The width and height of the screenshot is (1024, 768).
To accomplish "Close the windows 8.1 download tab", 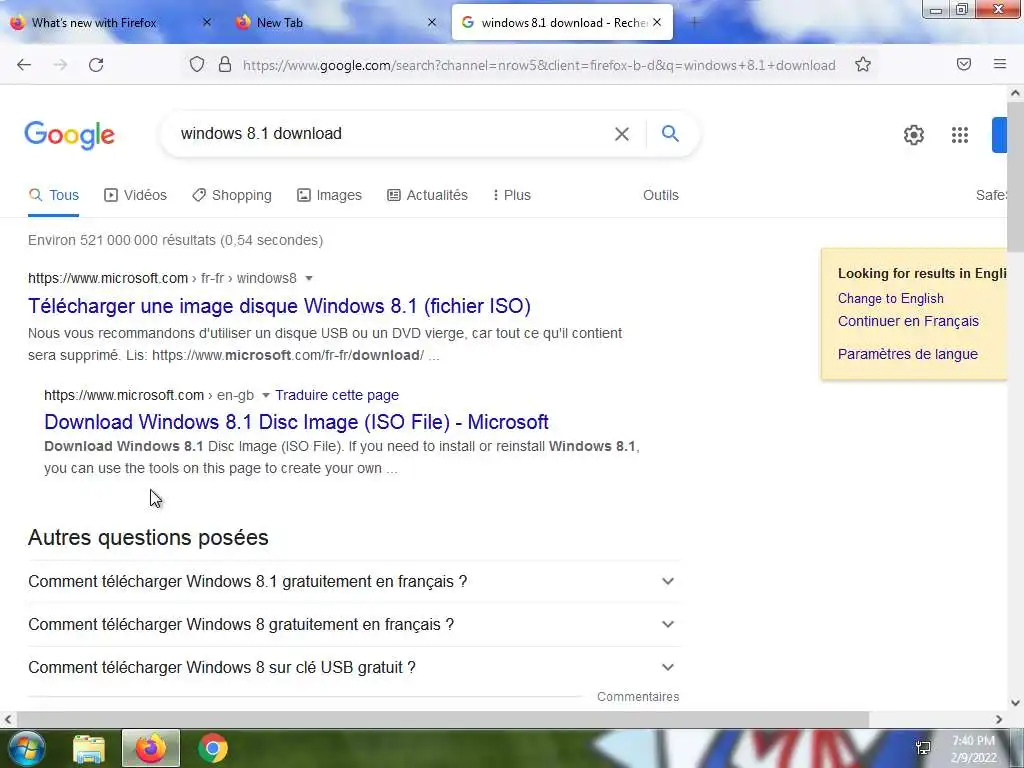I will pos(657,22).
